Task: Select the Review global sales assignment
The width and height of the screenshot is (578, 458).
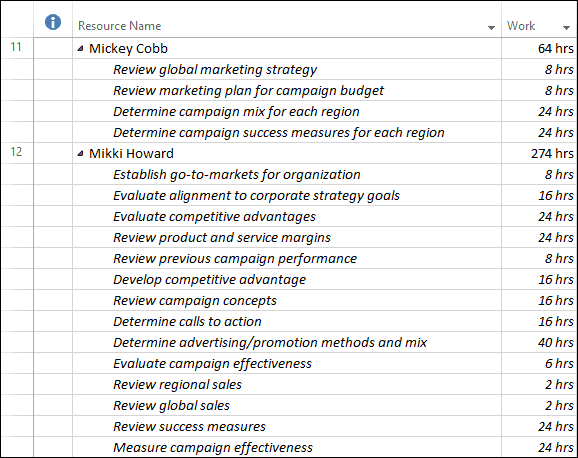Action: [x=171, y=406]
